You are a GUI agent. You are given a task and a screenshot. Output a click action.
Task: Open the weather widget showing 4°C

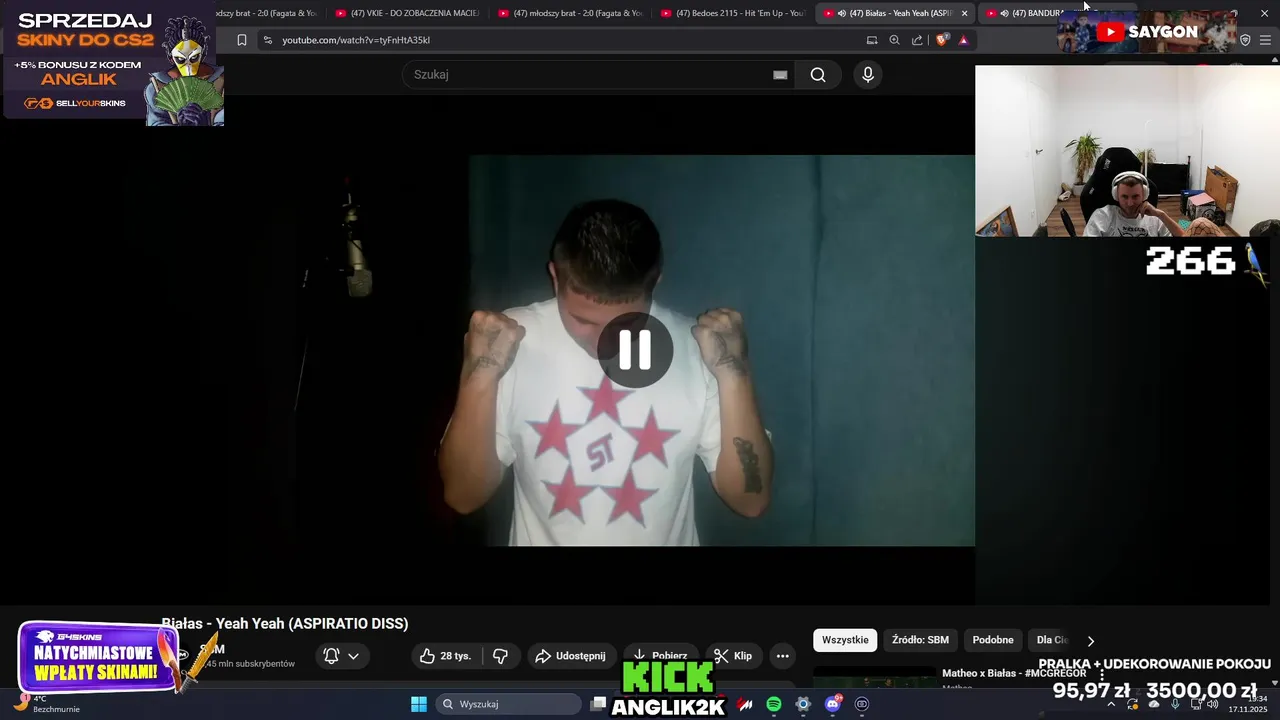pos(48,704)
